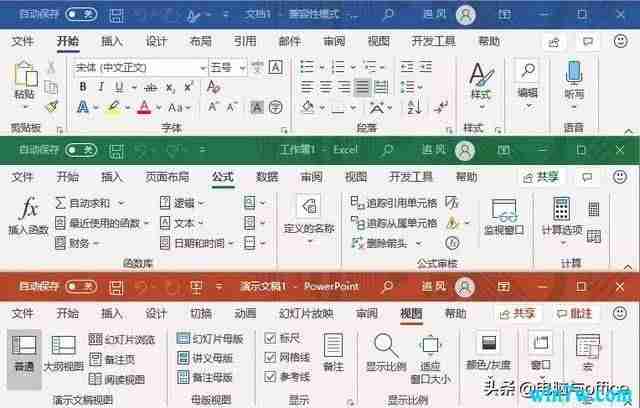Viewport: 640px width, 408px height.
Task: Expand the Styles dropdown in Word
Action: point(482,108)
